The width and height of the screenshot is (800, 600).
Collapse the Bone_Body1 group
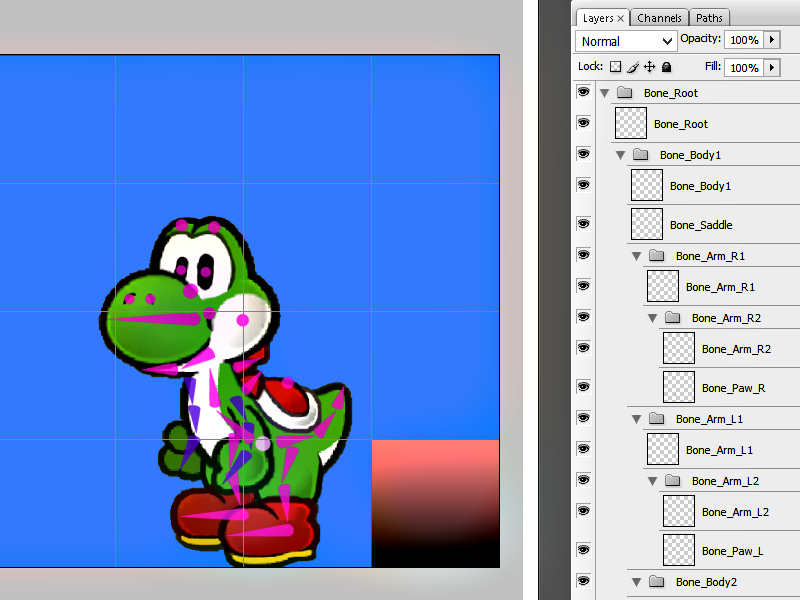click(x=620, y=155)
